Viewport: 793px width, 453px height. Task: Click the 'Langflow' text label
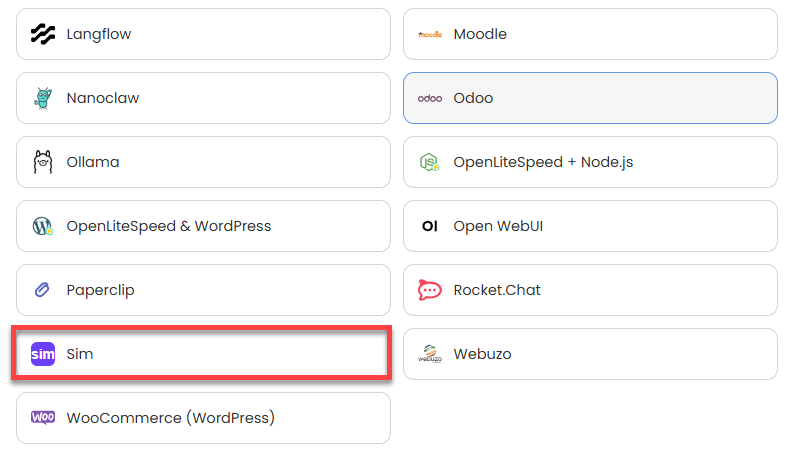tap(99, 34)
